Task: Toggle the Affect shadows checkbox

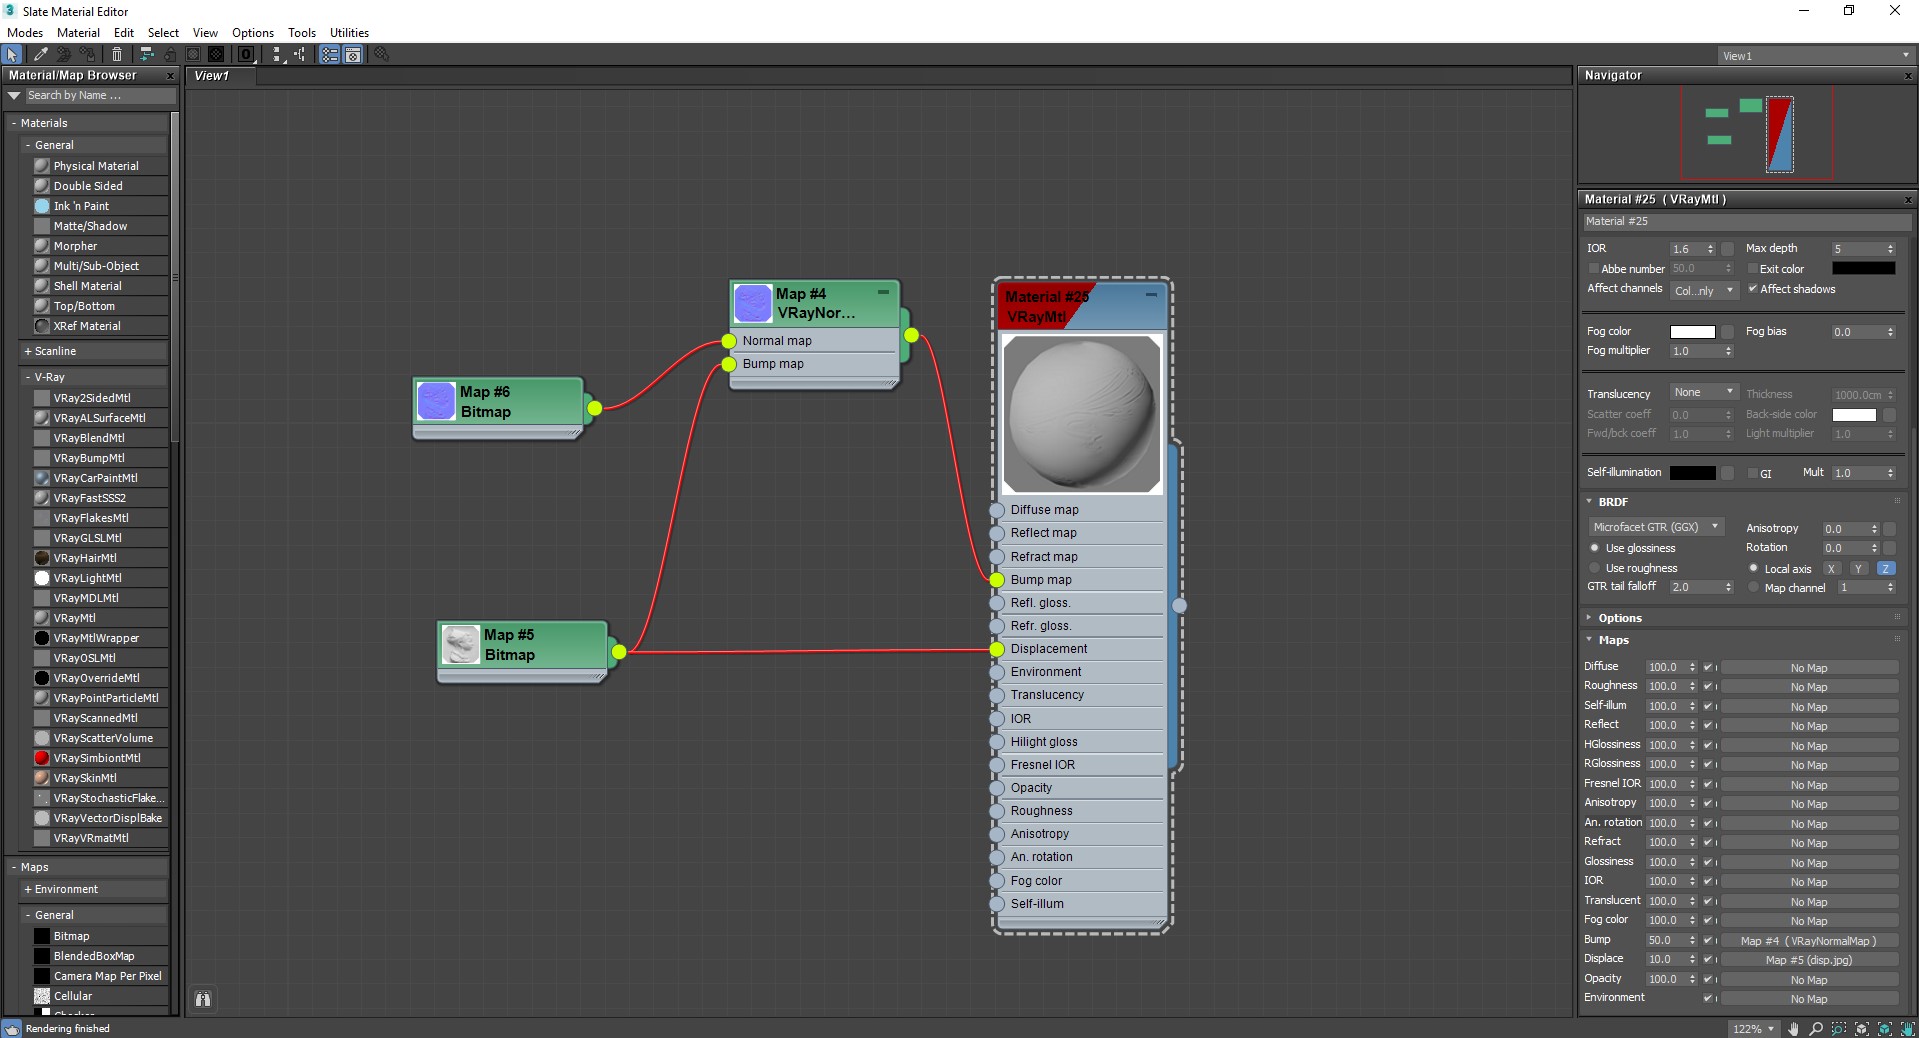Action: point(1753,289)
